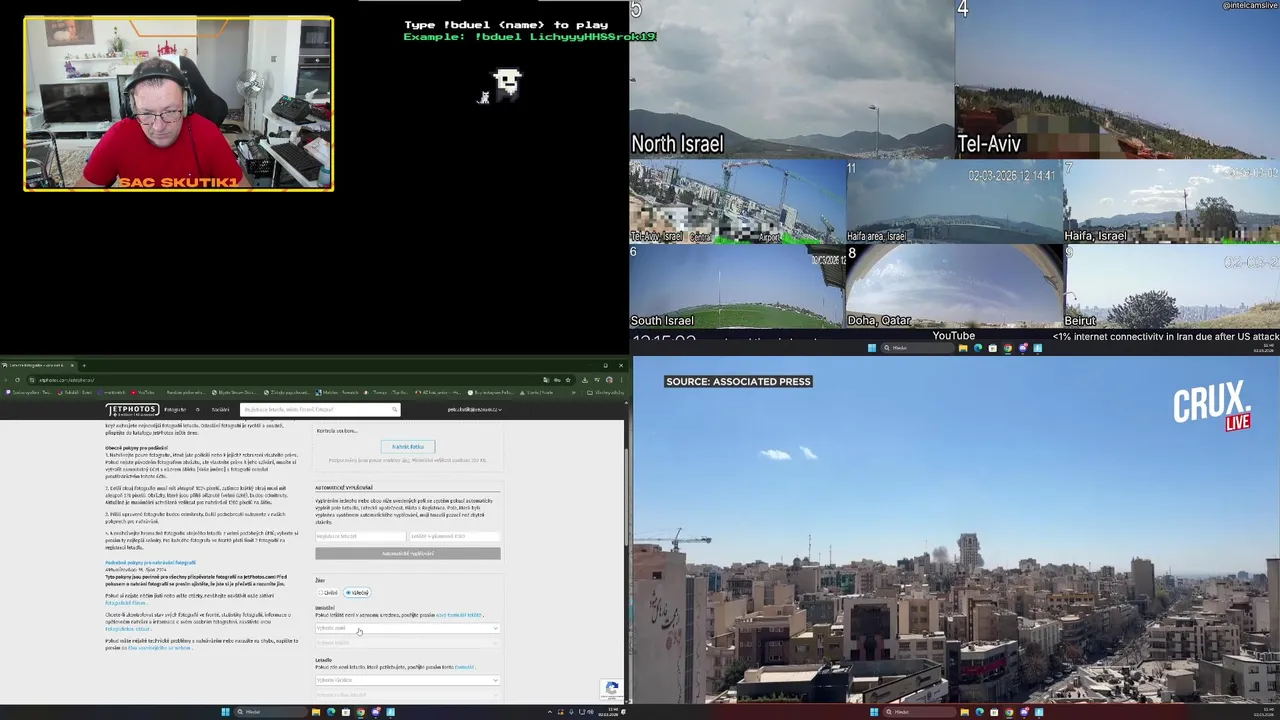Image resolution: width=1280 pixels, height=720 pixels.
Task: Click the JetPhotos logo in site header
Action: (x=133, y=410)
